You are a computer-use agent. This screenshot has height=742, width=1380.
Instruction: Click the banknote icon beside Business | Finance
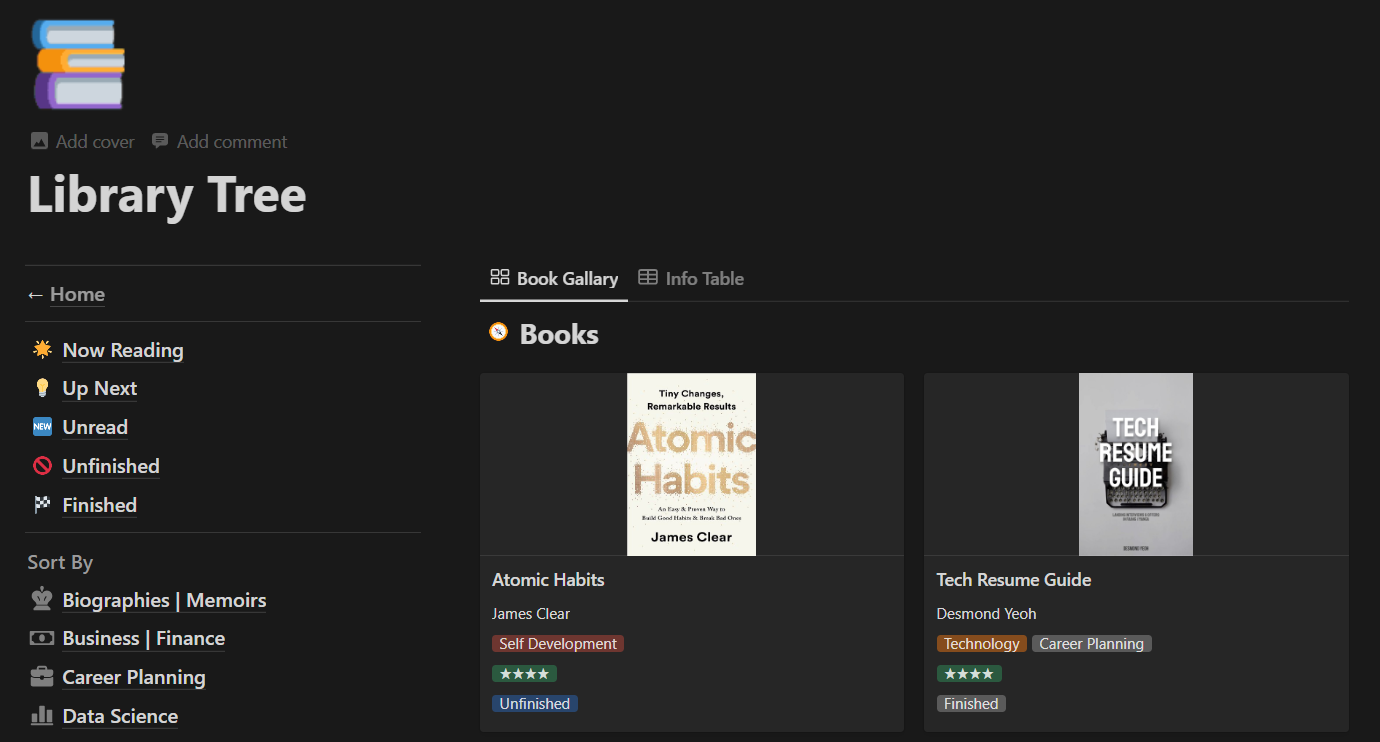[42, 638]
